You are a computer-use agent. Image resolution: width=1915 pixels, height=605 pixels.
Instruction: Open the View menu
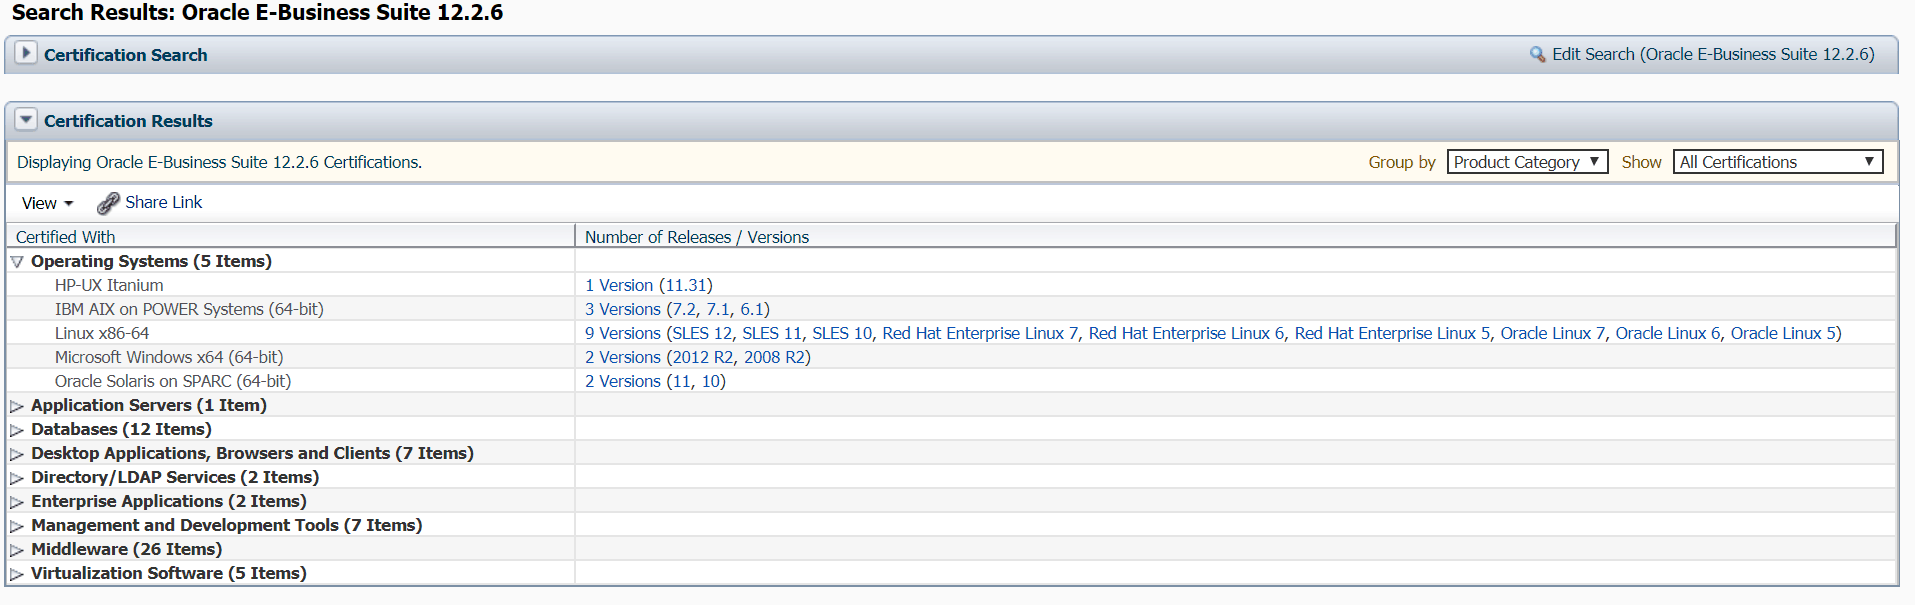tap(47, 203)
